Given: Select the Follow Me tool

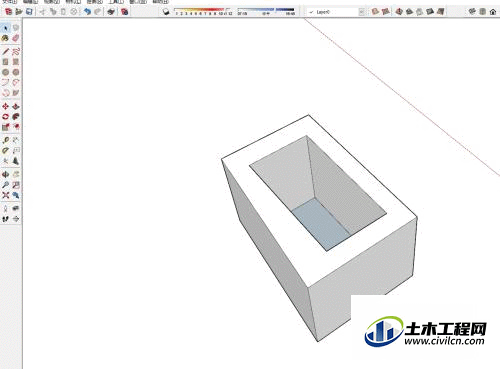Looking at the screenshot, I should pos(16,117).
